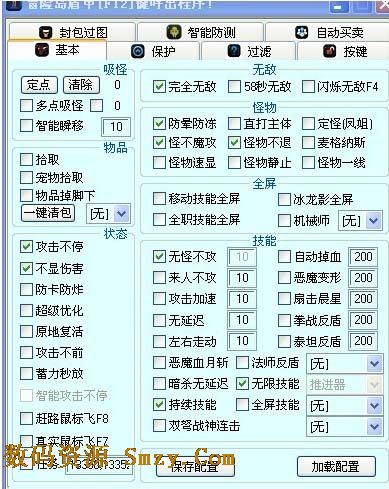Click the 定点 button
This screenshot has width=389, height=489.
pyautogui.click(x=39, y=85)
